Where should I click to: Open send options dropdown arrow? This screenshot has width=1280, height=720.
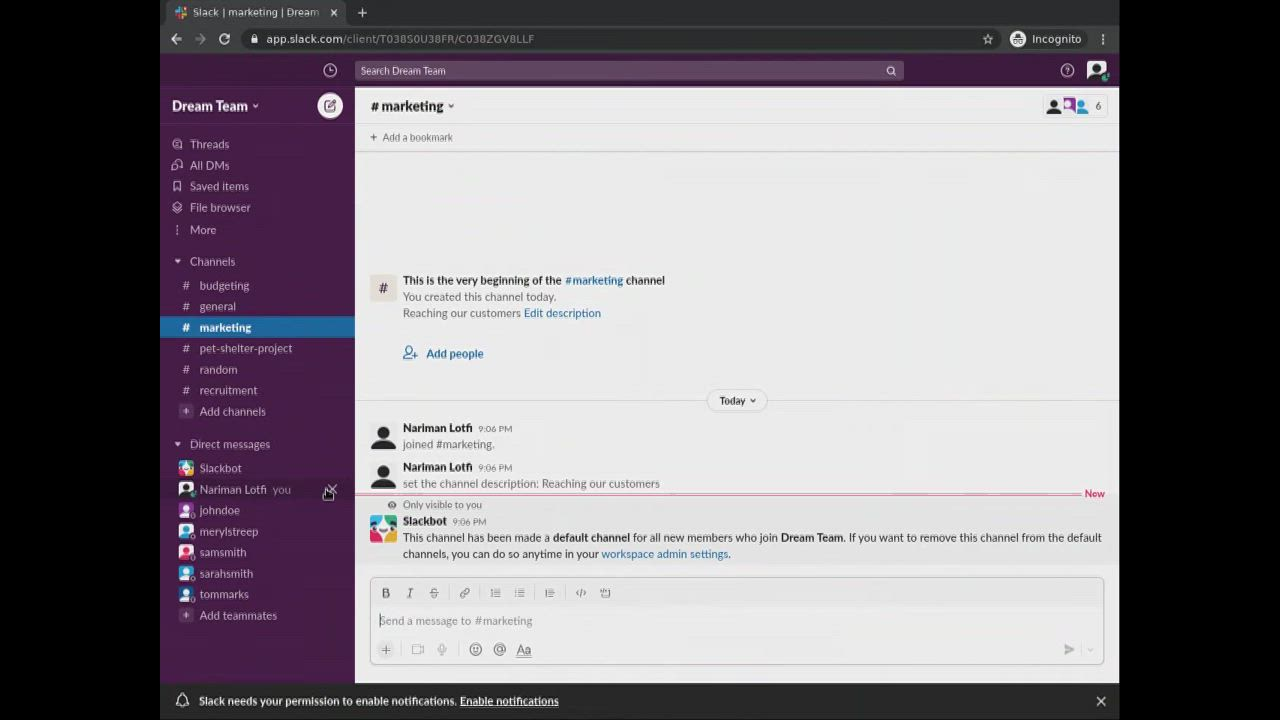tap(1089, 650)
